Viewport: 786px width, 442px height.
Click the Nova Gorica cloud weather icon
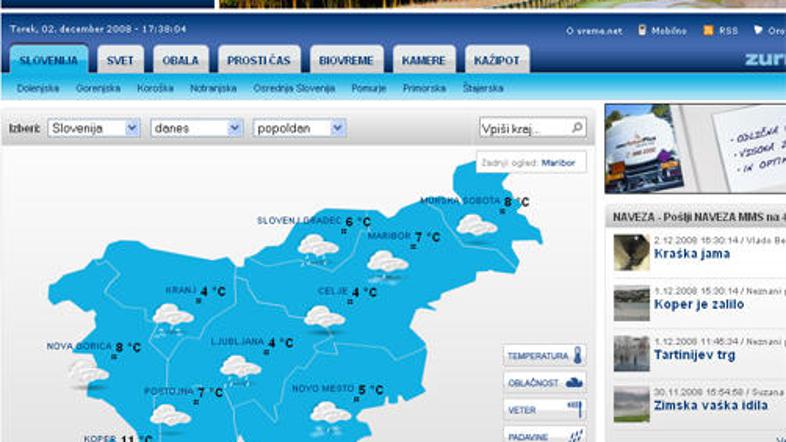click(x=88, y=373)
